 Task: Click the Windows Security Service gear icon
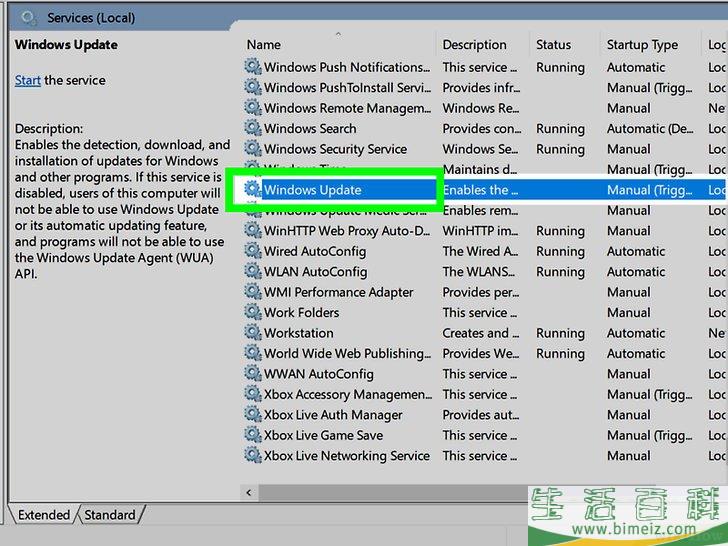pos(253,149)
